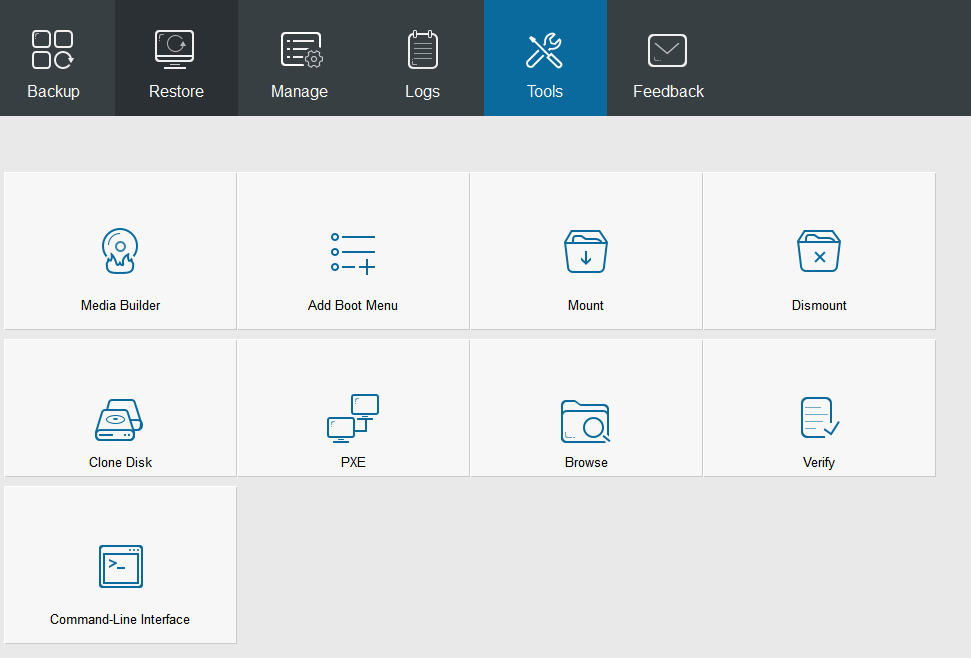Click the Add Boot Menu list icon
Image resolution: width=971 pixels, height=658 pixels.
click(353, 253)
